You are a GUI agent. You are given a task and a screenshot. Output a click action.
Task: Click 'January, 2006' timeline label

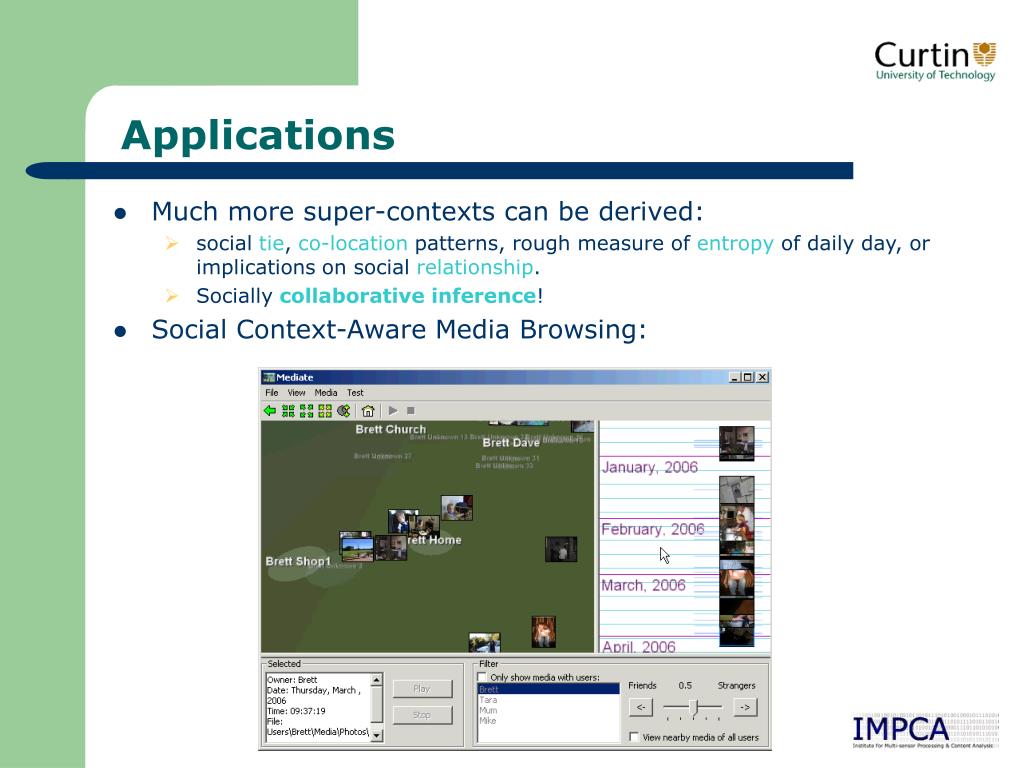tap(649, 467)
